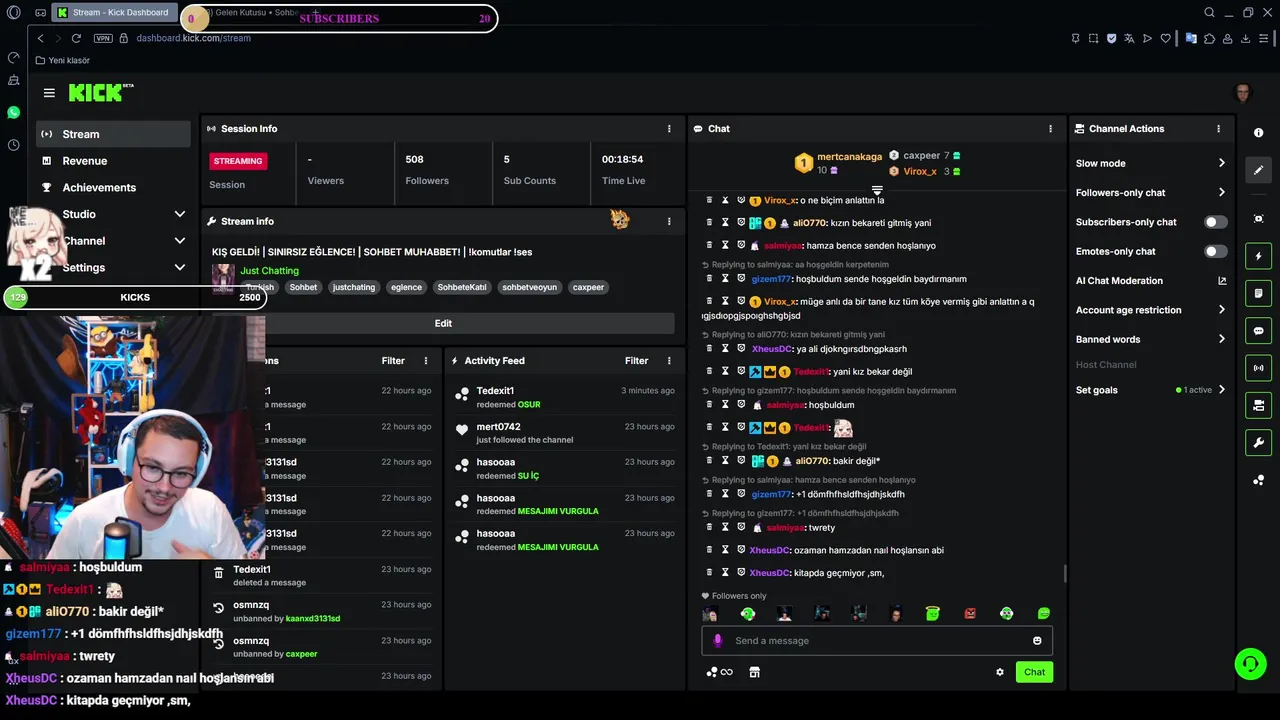Expand the Studio sidebar section
Viewport: 1280px width, 720px height.
[x=180, y=214]
